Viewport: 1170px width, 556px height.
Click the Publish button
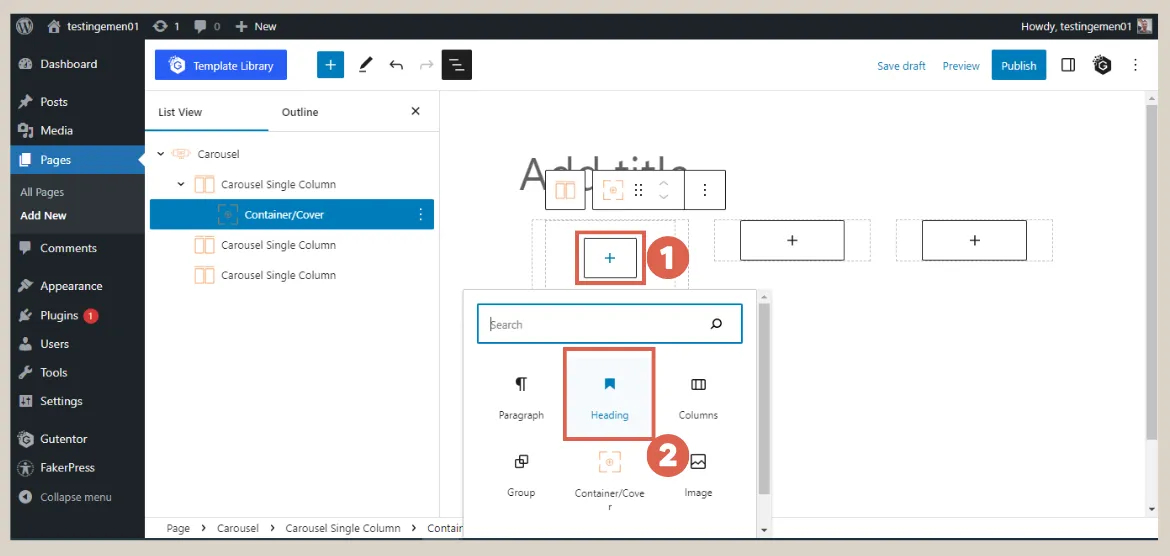1018,65
